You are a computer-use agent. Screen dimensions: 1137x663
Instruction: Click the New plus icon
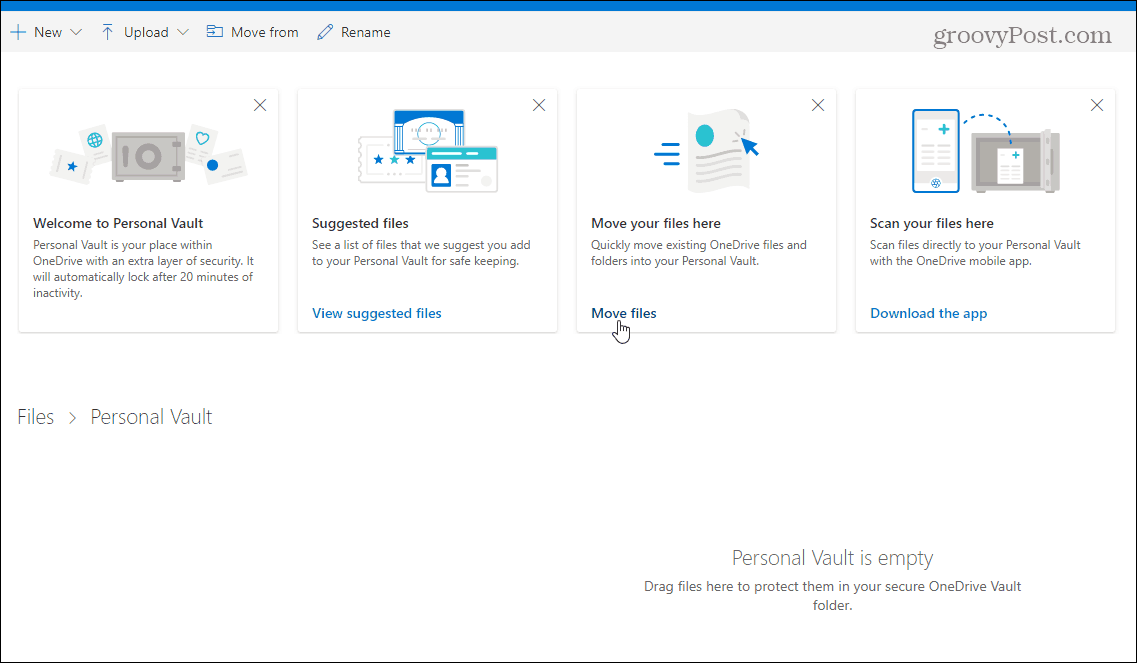(x=18, y=32)
